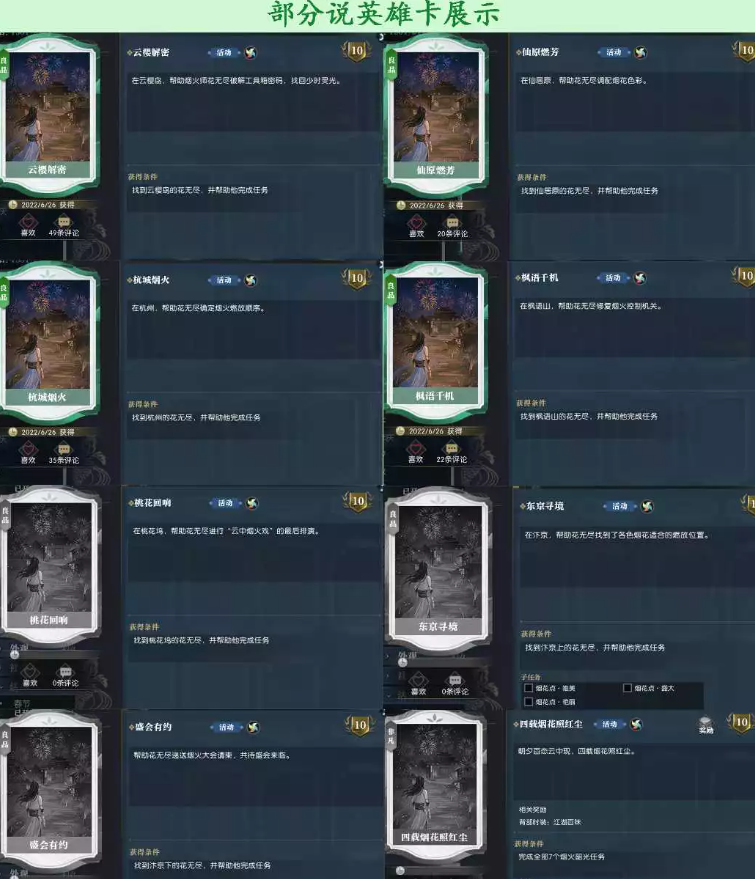Tick the right-hand 烟花点 subtask checkbox
This screenshot has height=879, width=755.
coord(627,688)
